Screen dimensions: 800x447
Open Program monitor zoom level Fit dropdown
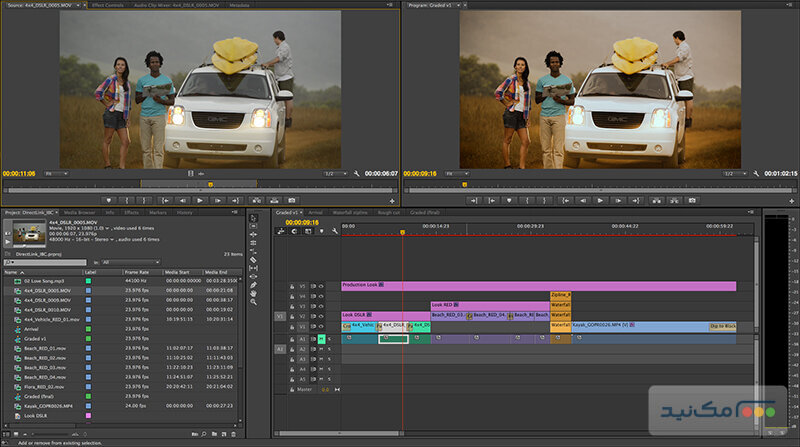click(x=457, y=173)
